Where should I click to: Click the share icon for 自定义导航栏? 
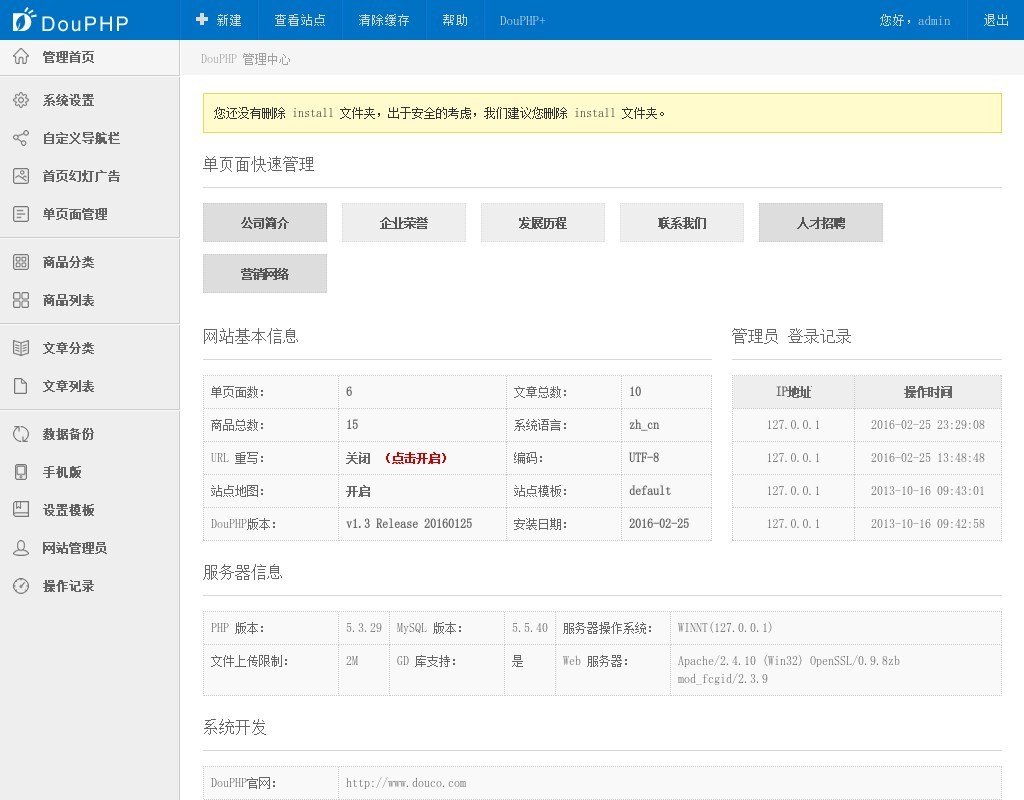pyautogui.click(x=21, y=138)
